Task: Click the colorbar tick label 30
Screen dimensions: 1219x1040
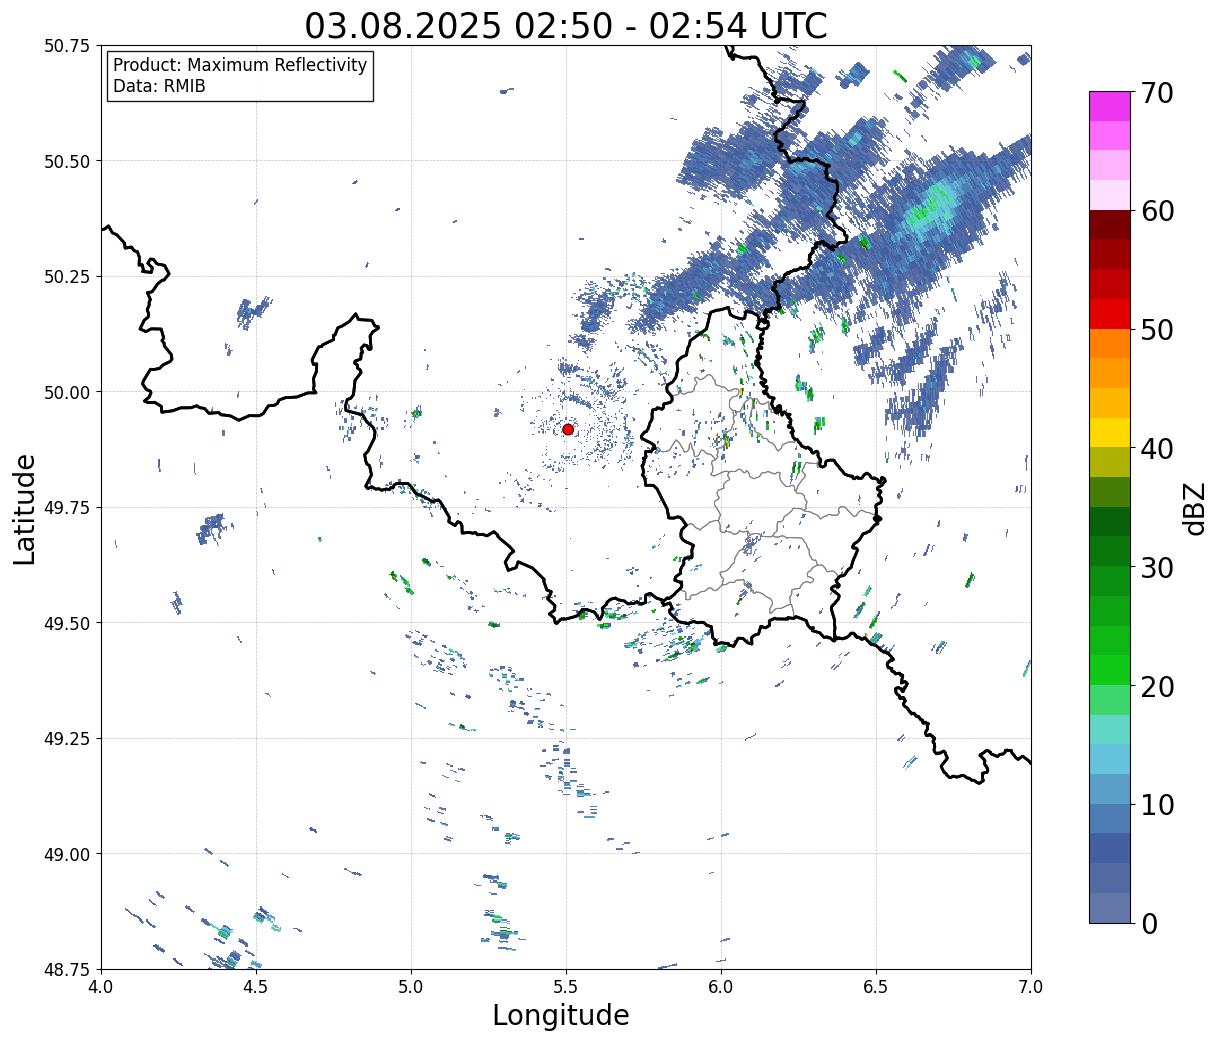Action: 1157,568
